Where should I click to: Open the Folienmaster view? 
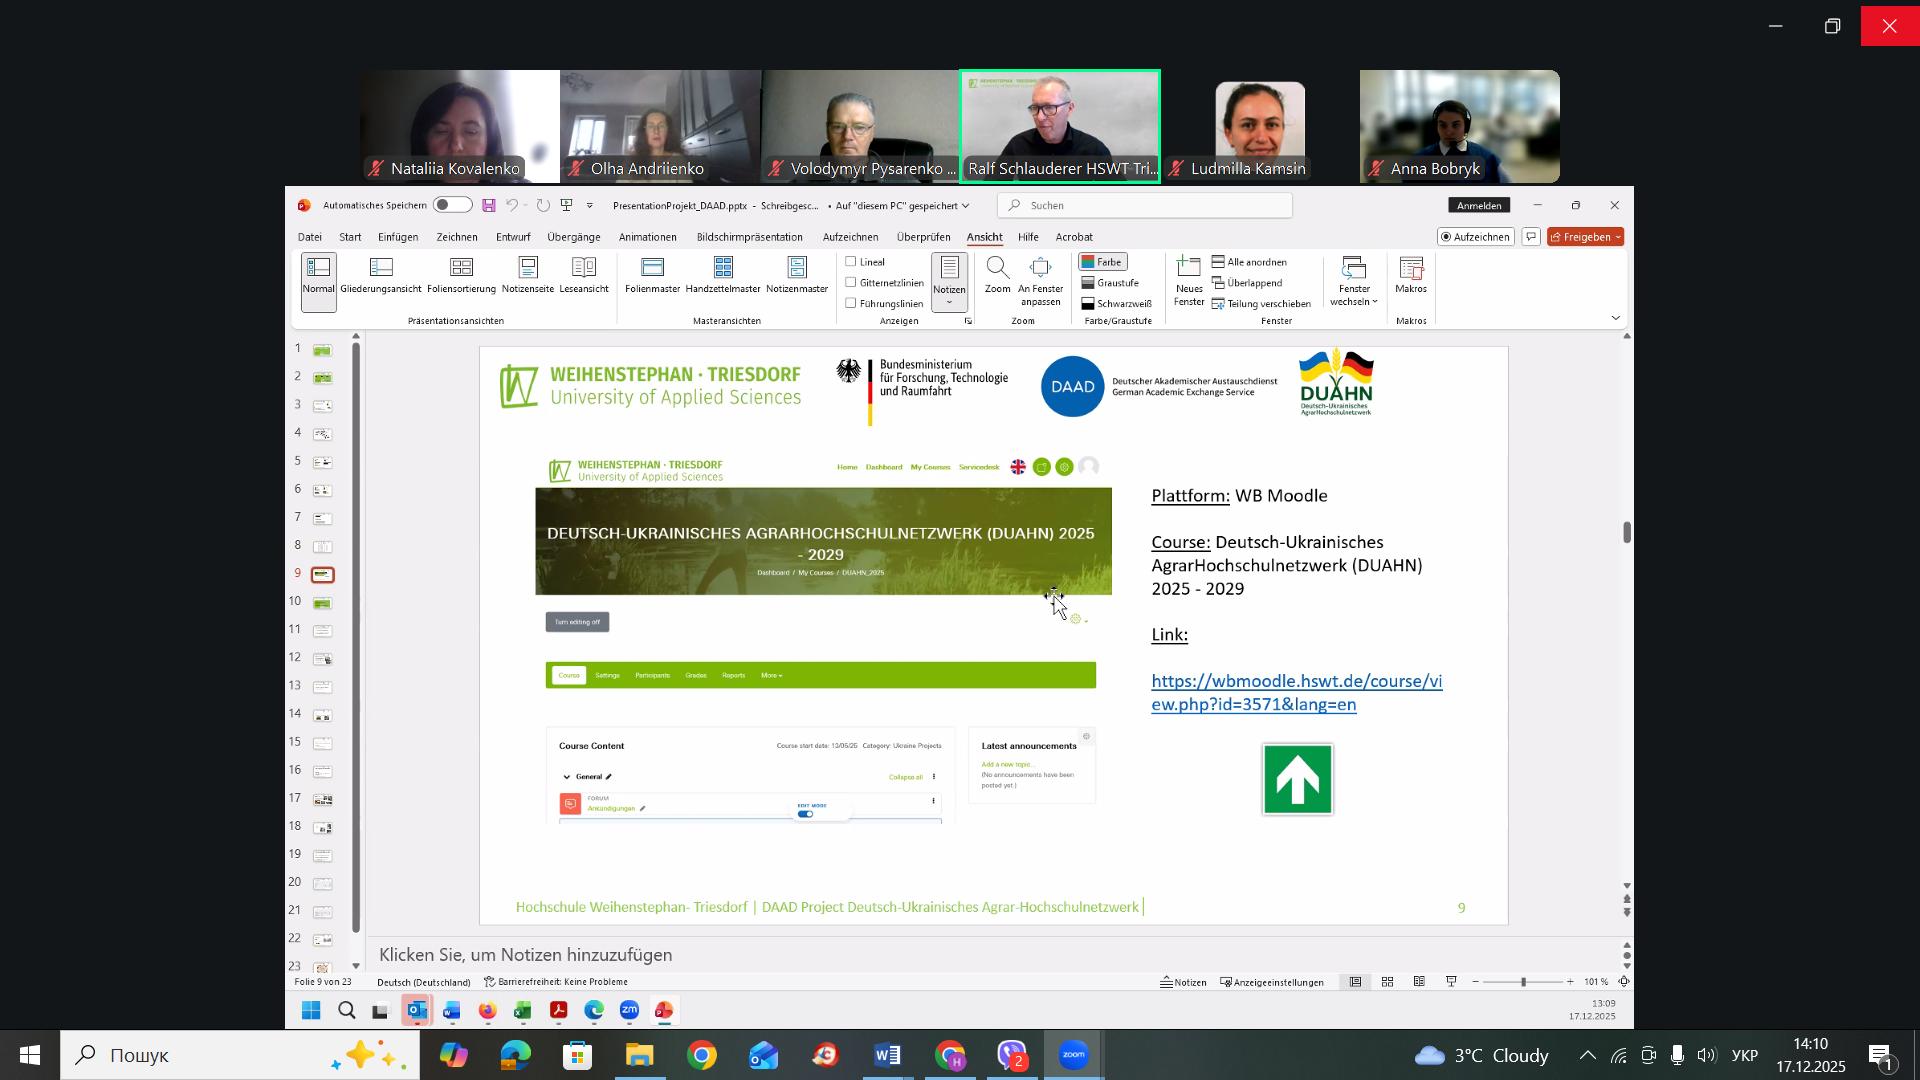652,275
